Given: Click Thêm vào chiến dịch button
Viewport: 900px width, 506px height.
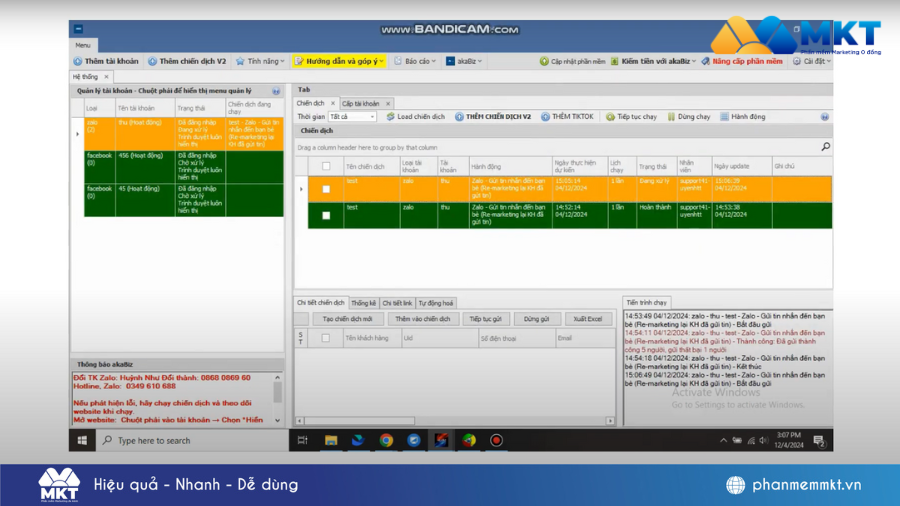Looking at the screenshot, I should point(422,319).
